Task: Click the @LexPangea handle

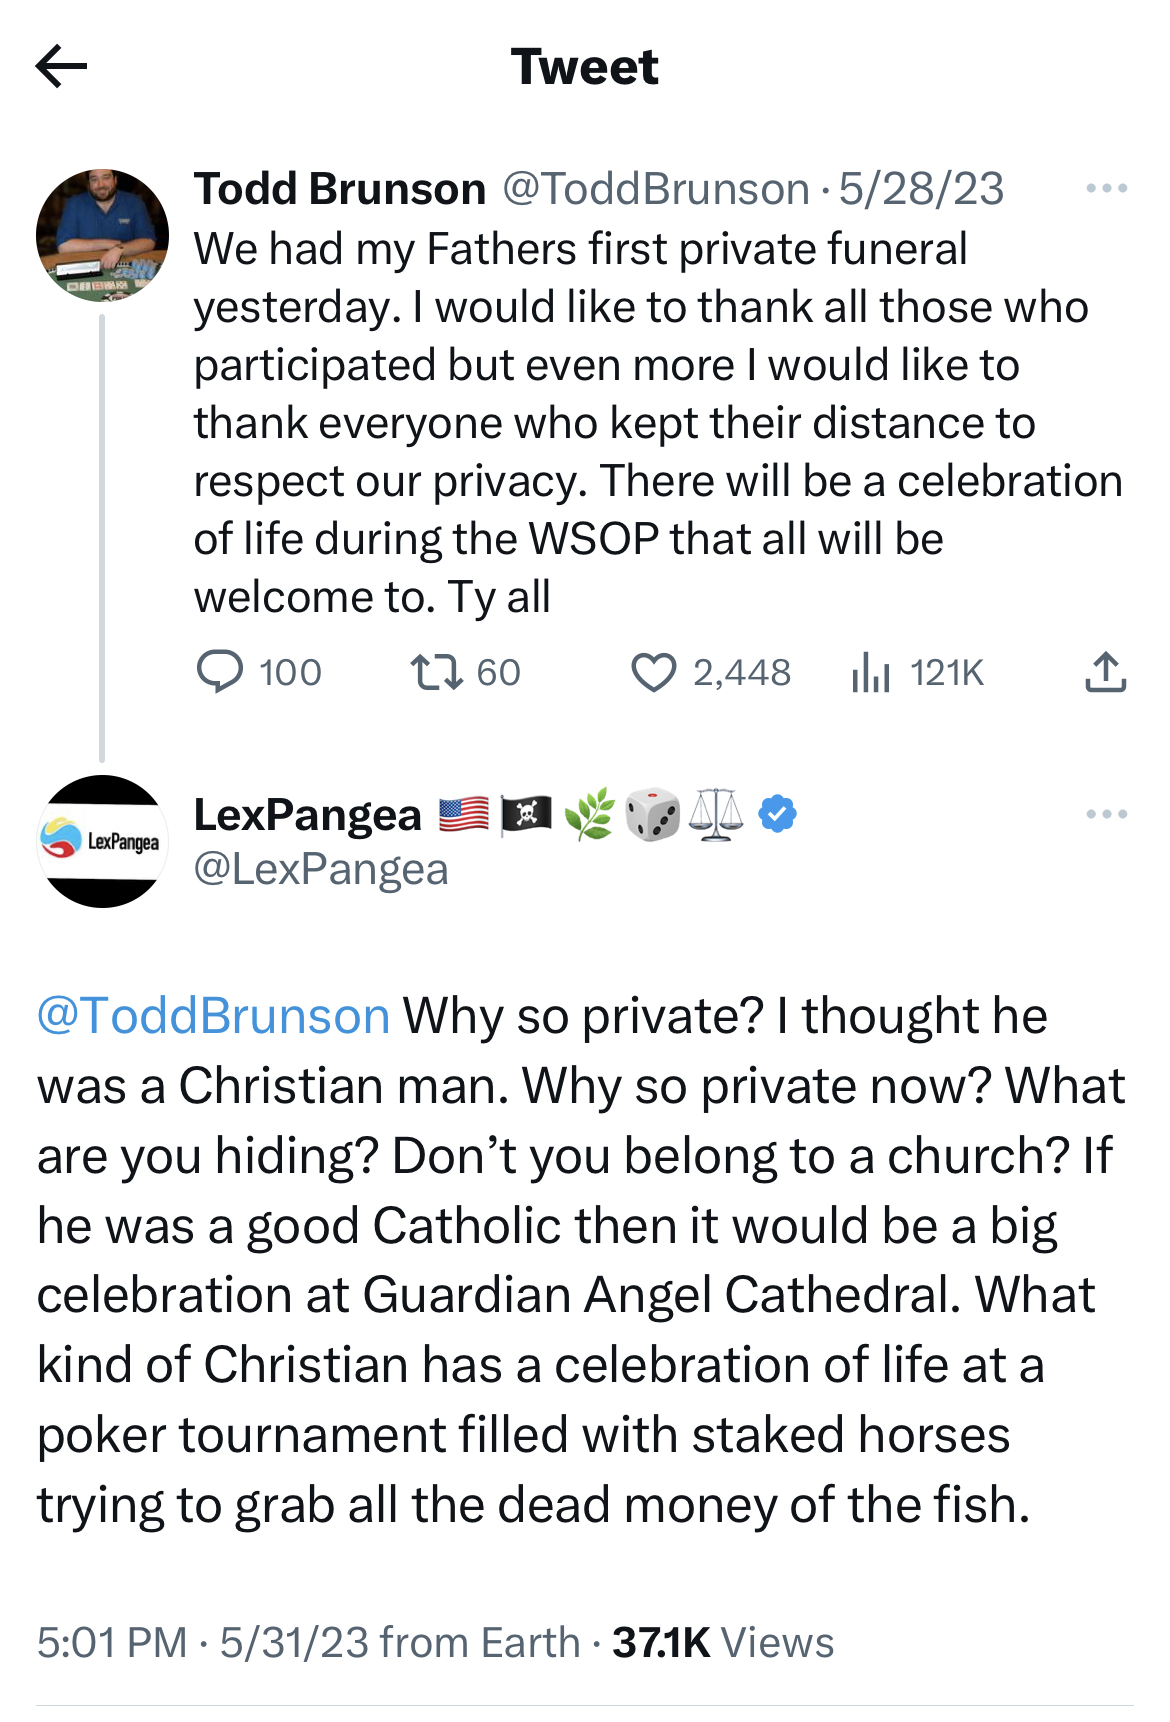Action: point(321,869)
